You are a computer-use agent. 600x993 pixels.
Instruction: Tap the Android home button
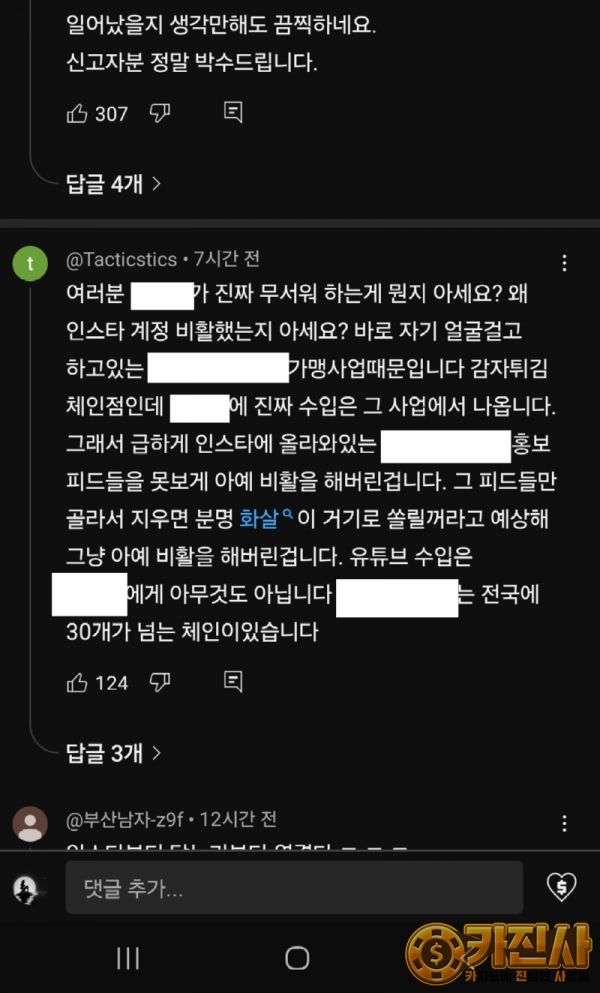click(x=297, y=959)
